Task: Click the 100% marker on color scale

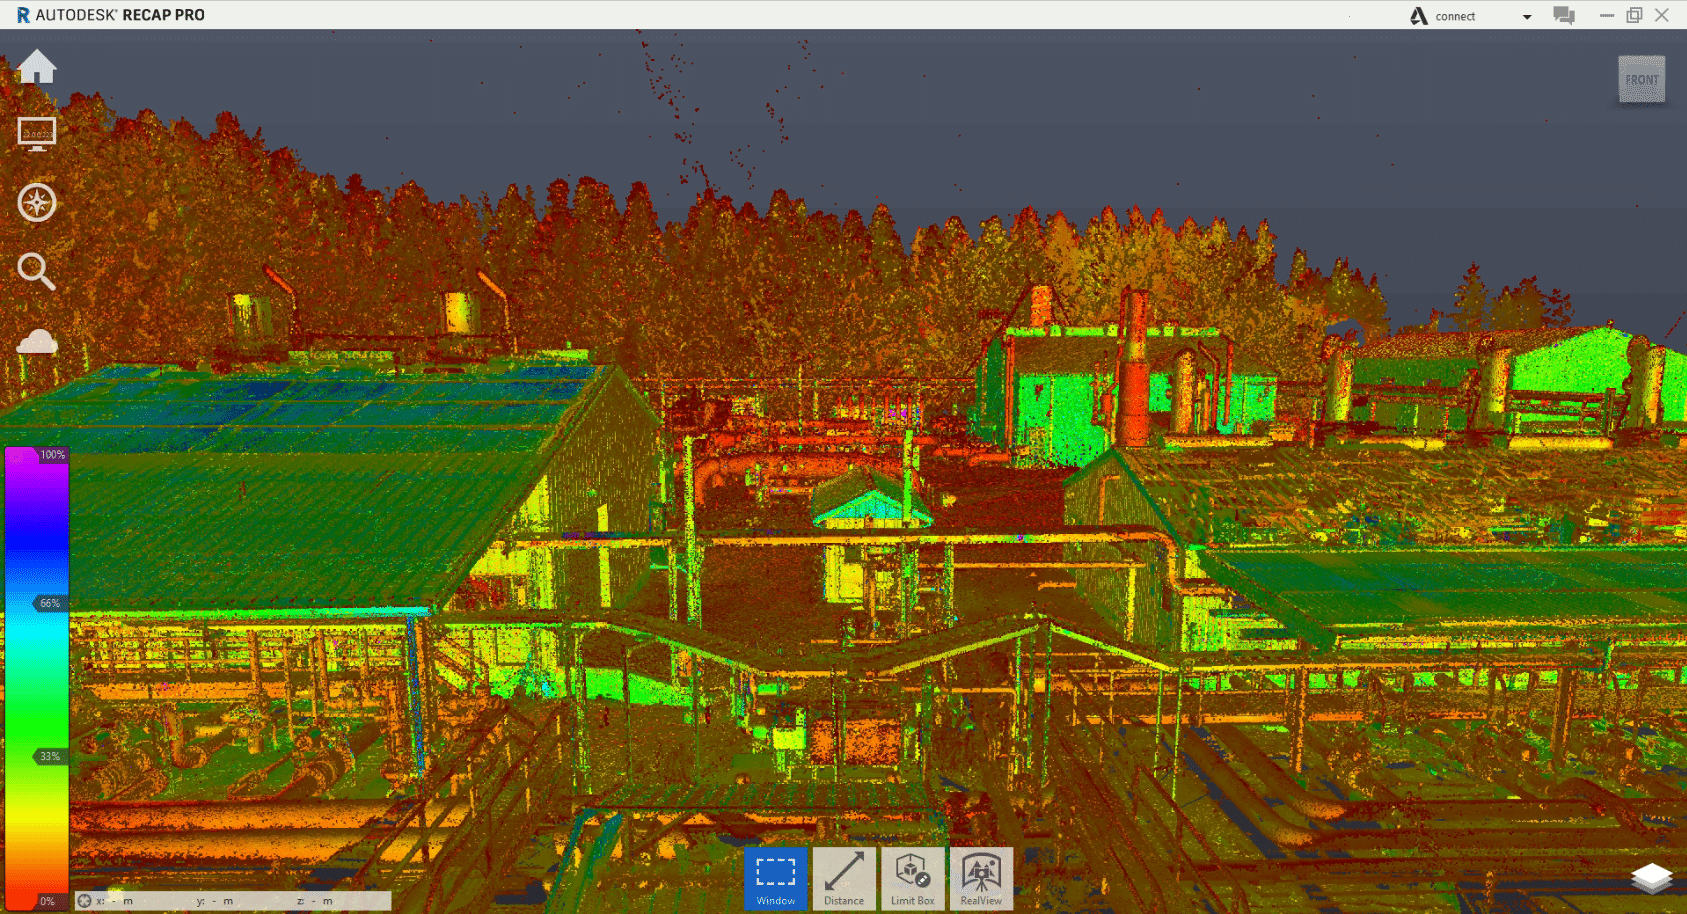Action: pyautogui.click(x=52, y=454)
